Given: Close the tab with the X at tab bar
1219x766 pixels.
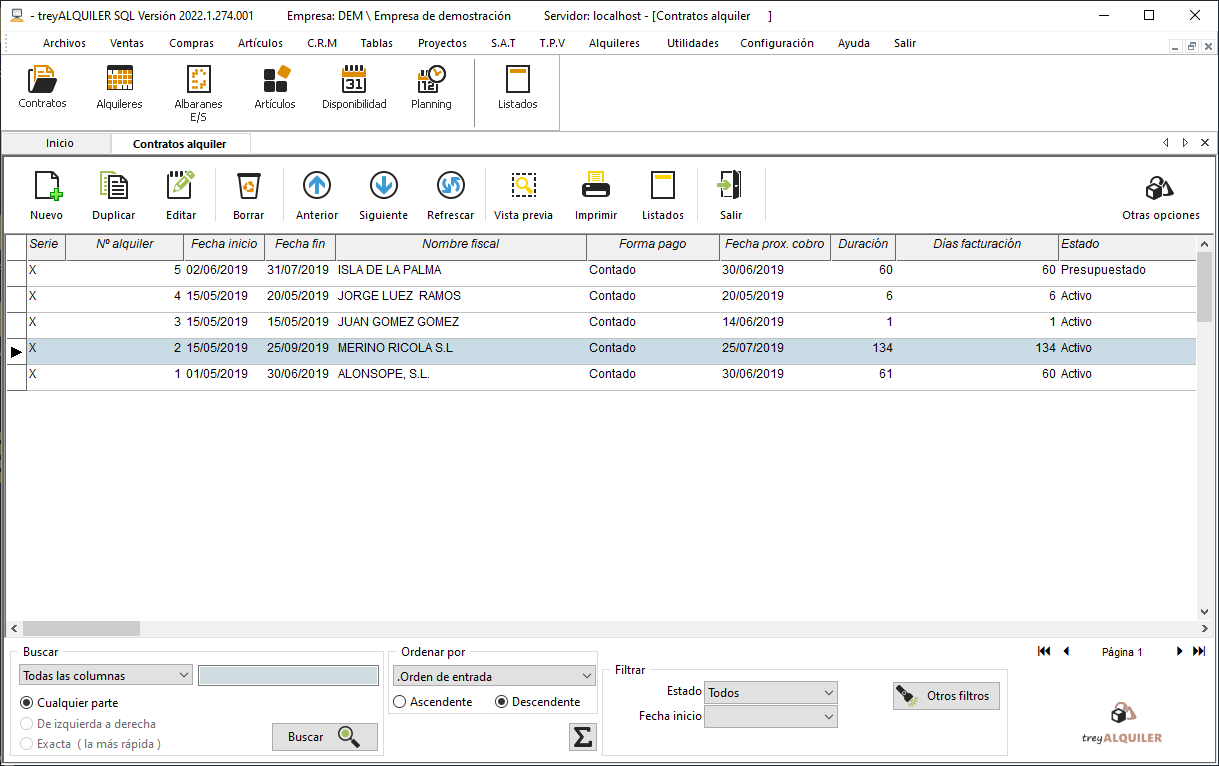Looking at the screenshot, I should coord(1204,143).
